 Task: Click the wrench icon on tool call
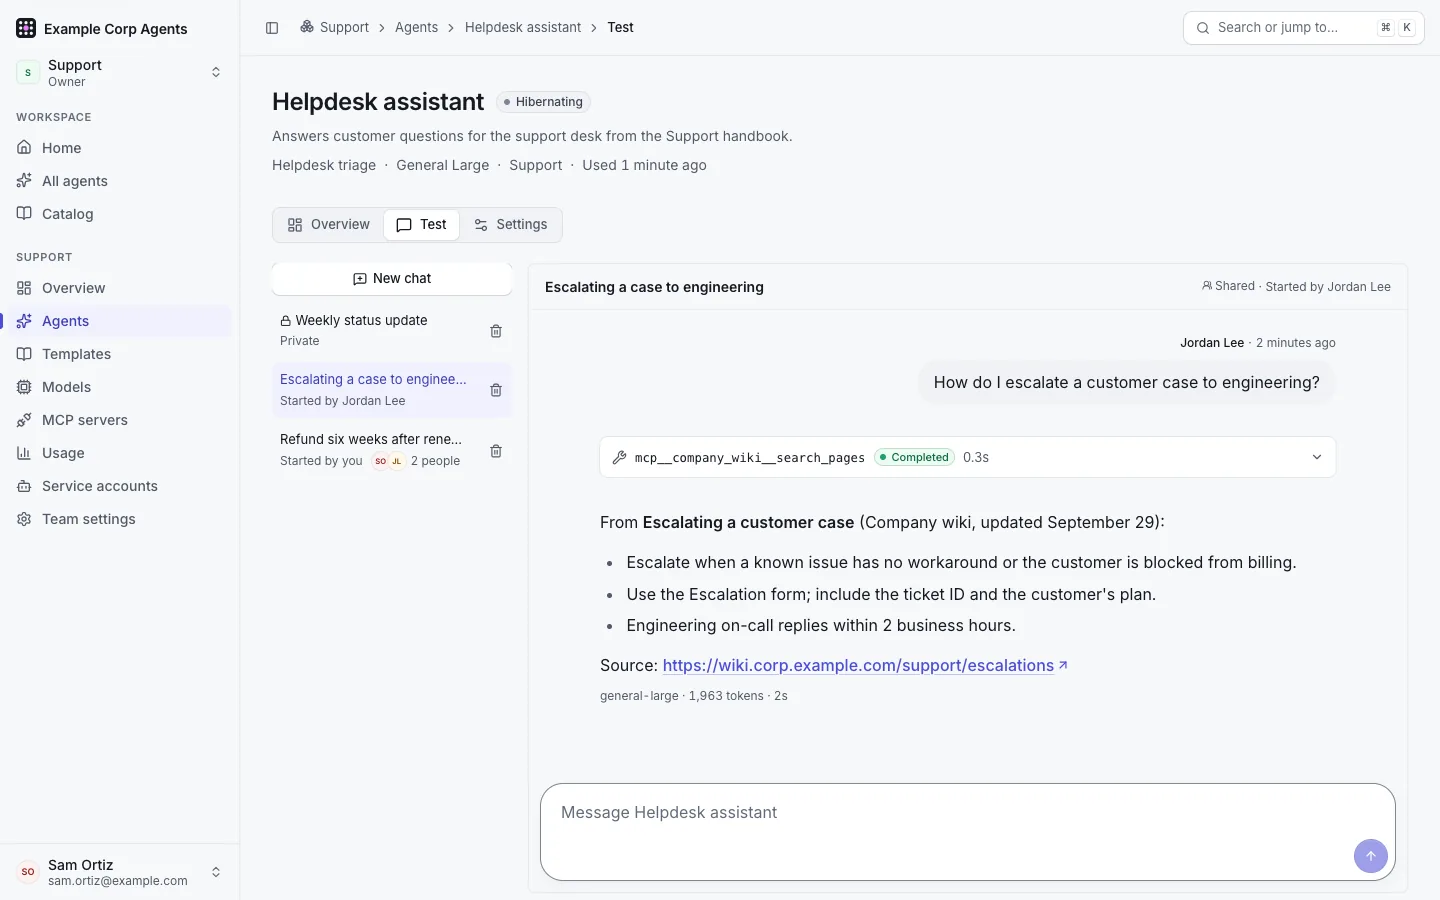[620, 458]
